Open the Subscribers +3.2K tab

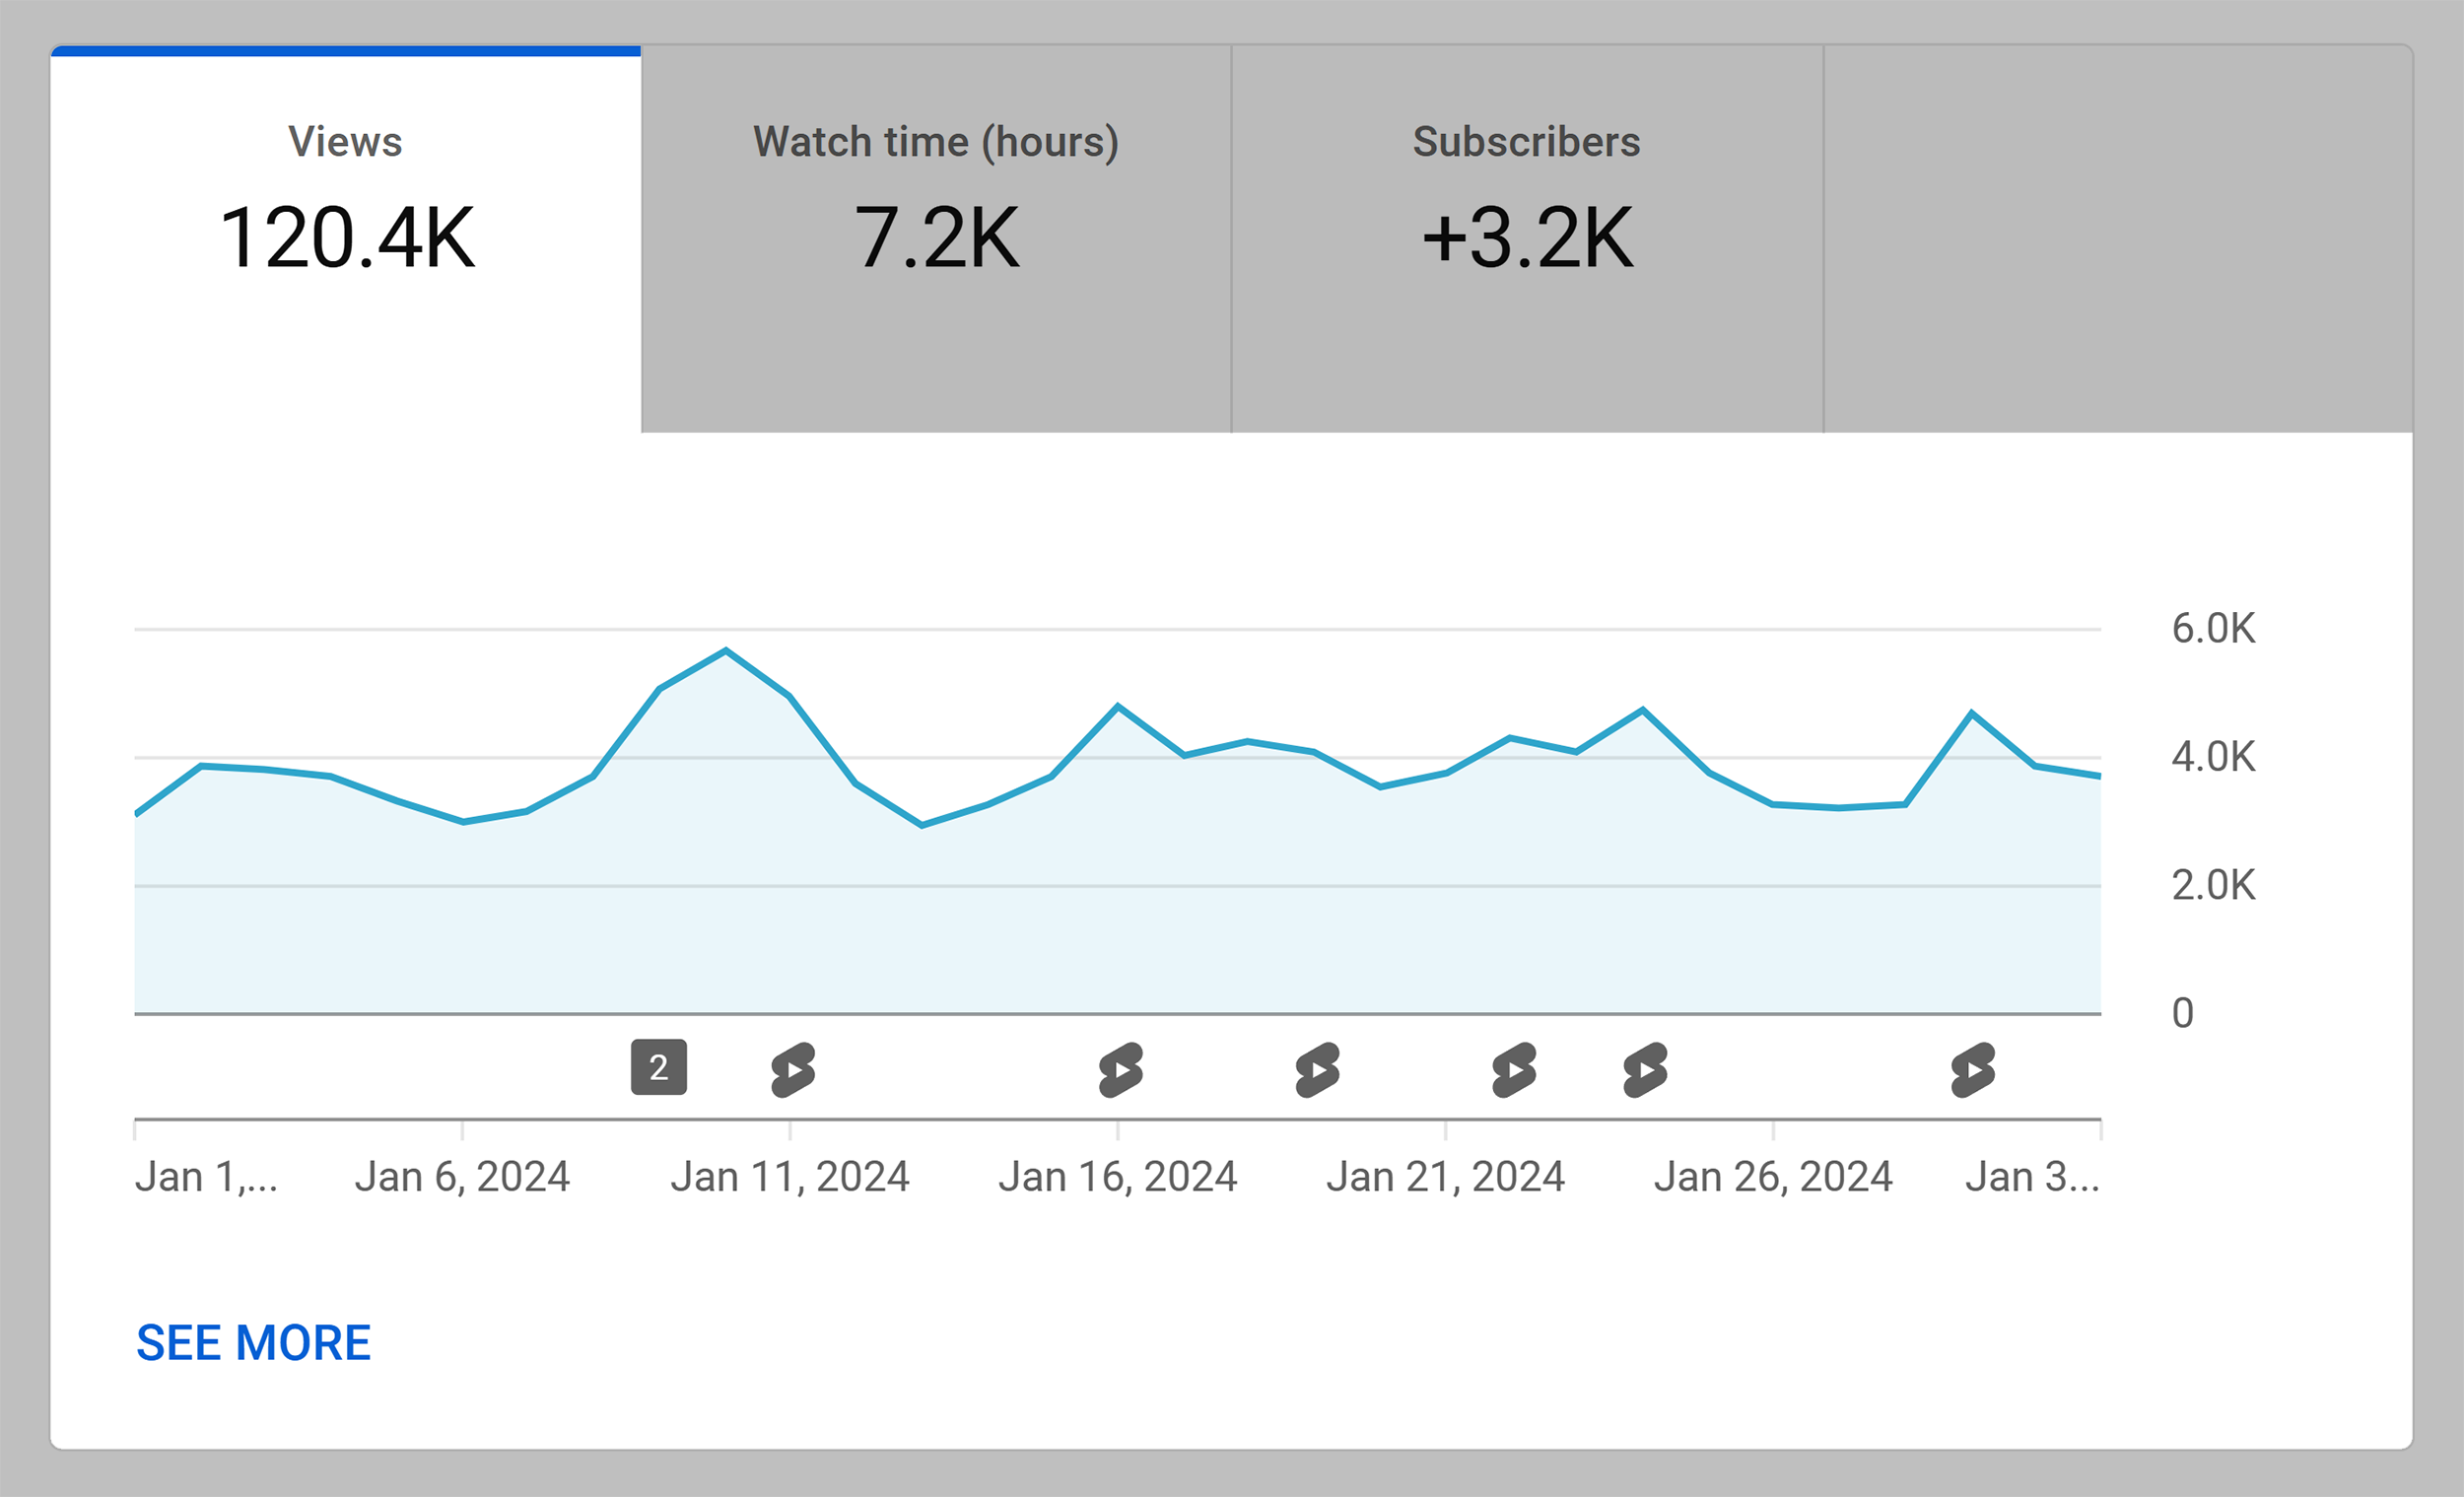click(x=1527, y=239)
